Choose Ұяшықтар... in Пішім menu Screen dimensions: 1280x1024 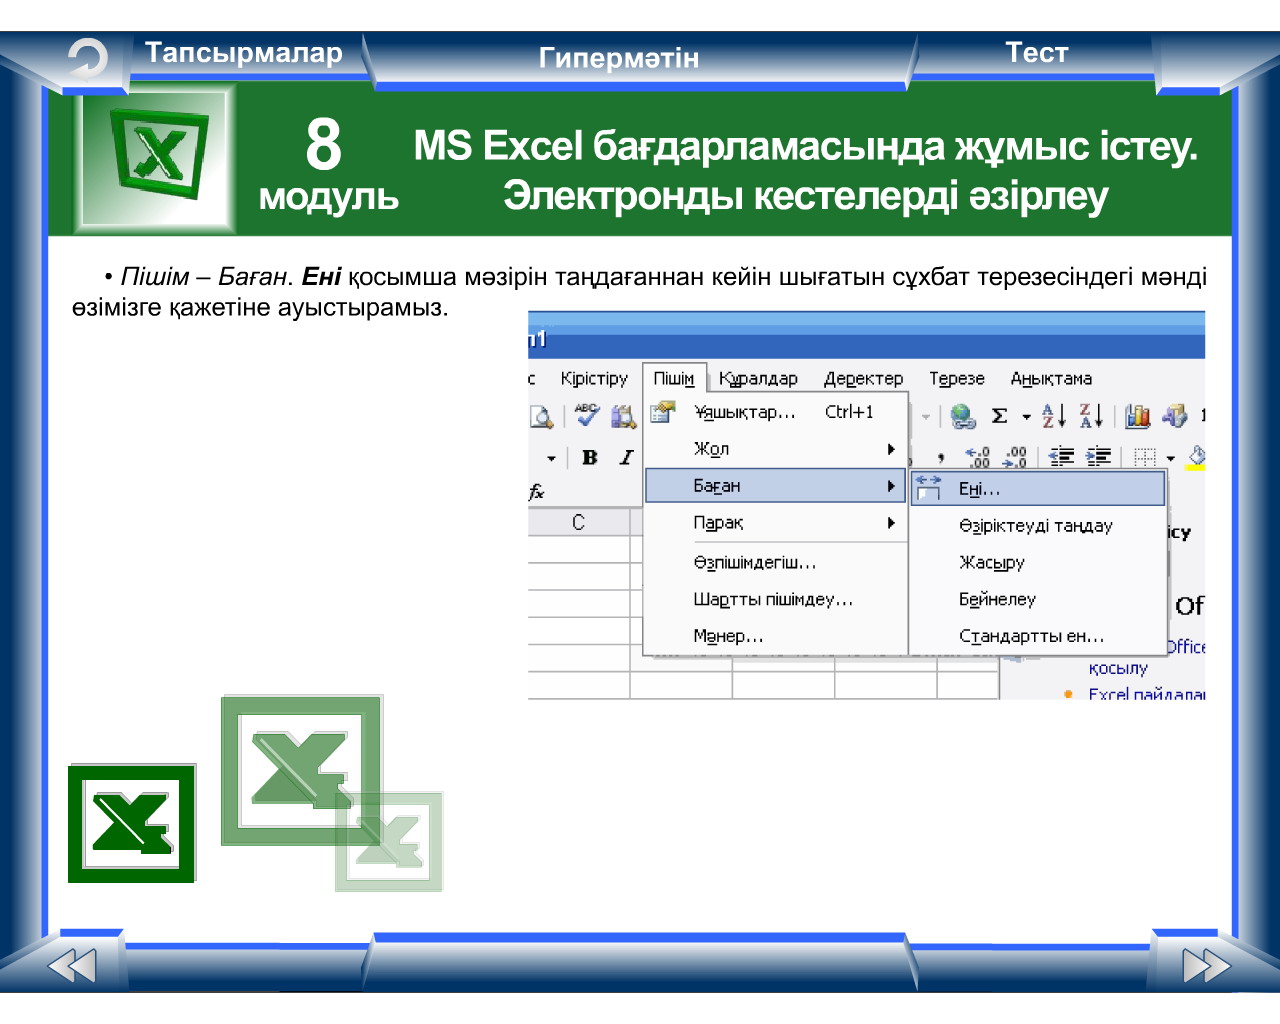(776, 412)
